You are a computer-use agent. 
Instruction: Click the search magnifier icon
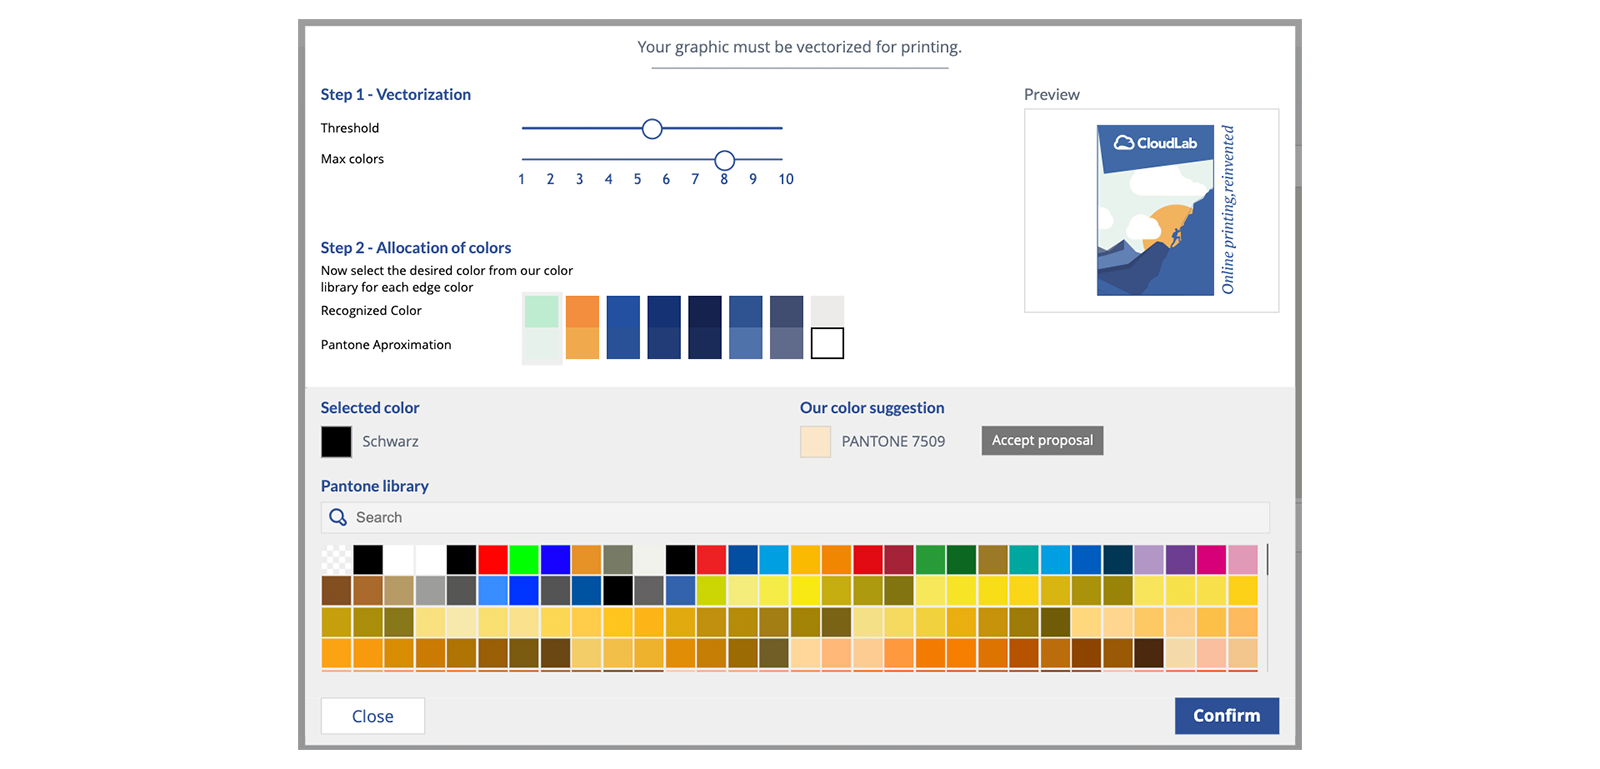[338, 517]
